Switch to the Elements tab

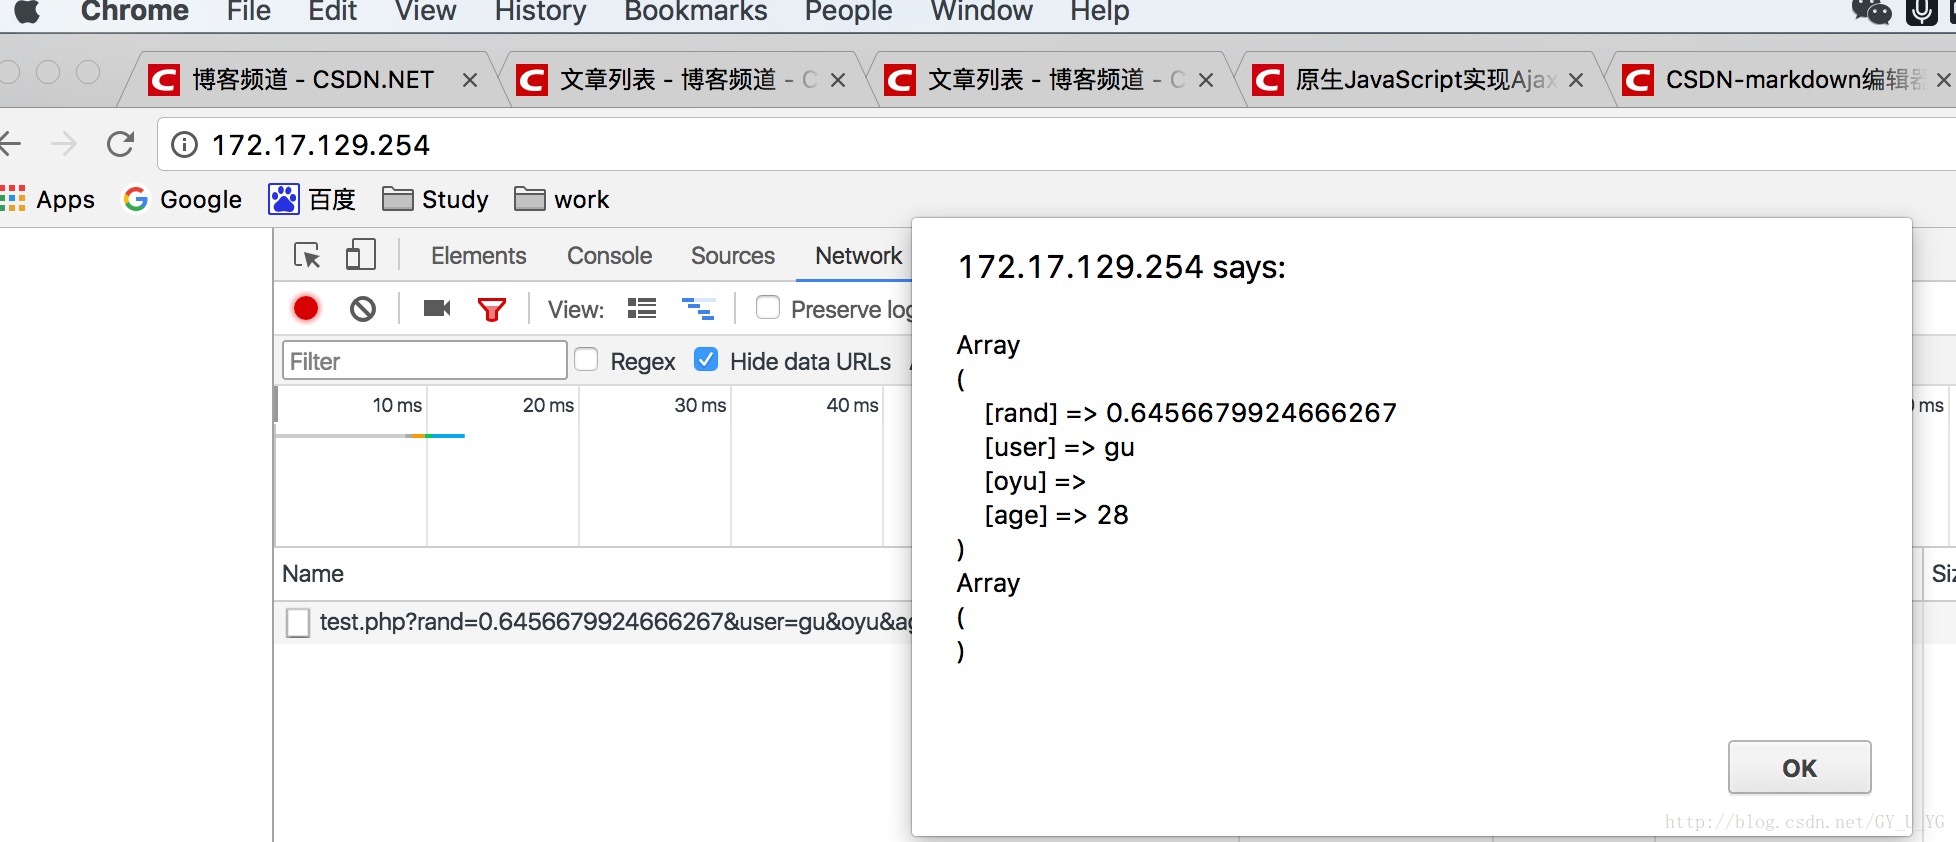click(x=478, y=256)
